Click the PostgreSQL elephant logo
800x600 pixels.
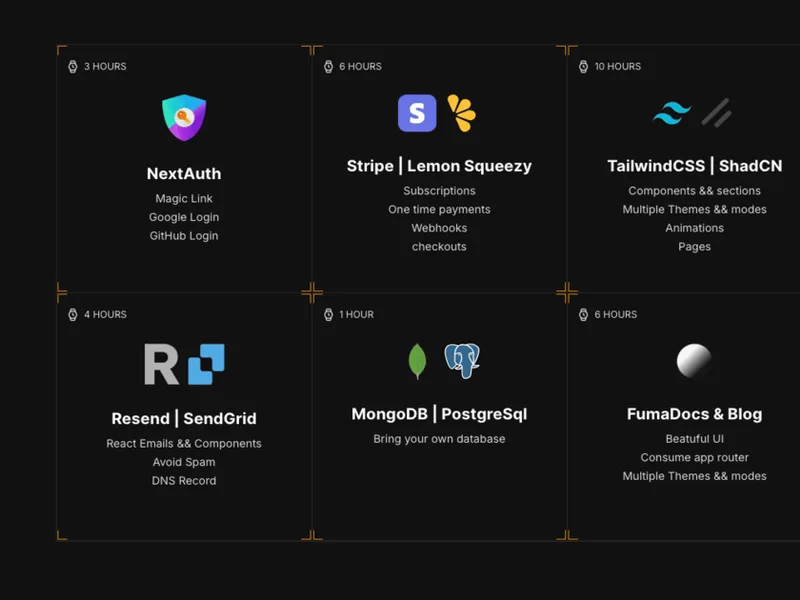point(462,361)
